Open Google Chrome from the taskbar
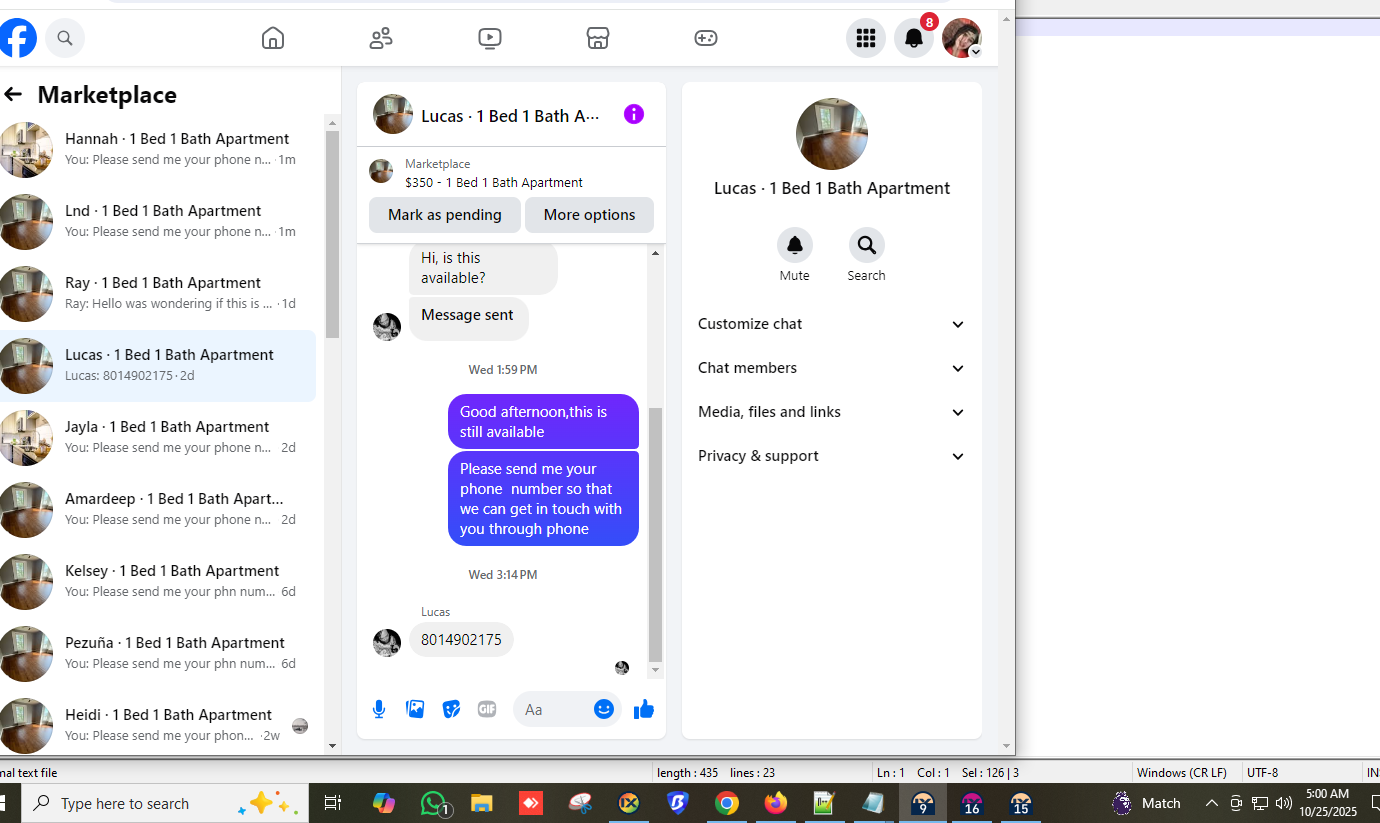The width and height of the screenshot is (1380, 823). pyautogui.click(x=727, y=804)
